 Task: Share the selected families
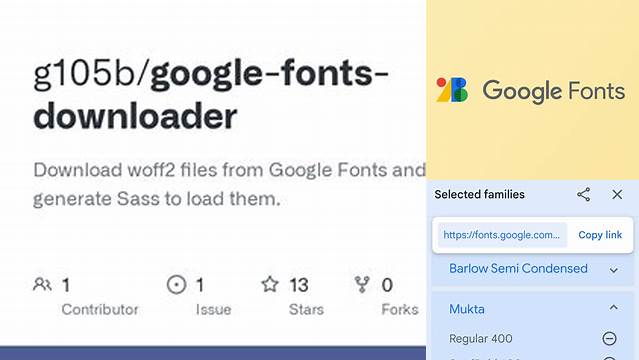click(x=584, y=194)
